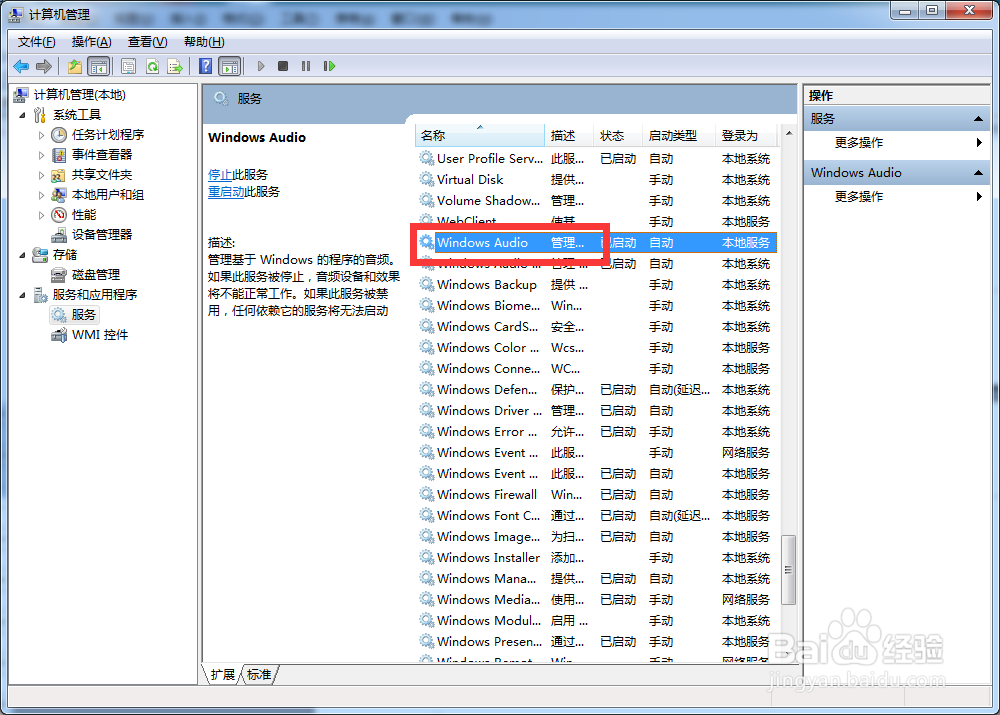Click the services list scrollbar thumb
1000x715 pixels.
click(x=788, y=570)
